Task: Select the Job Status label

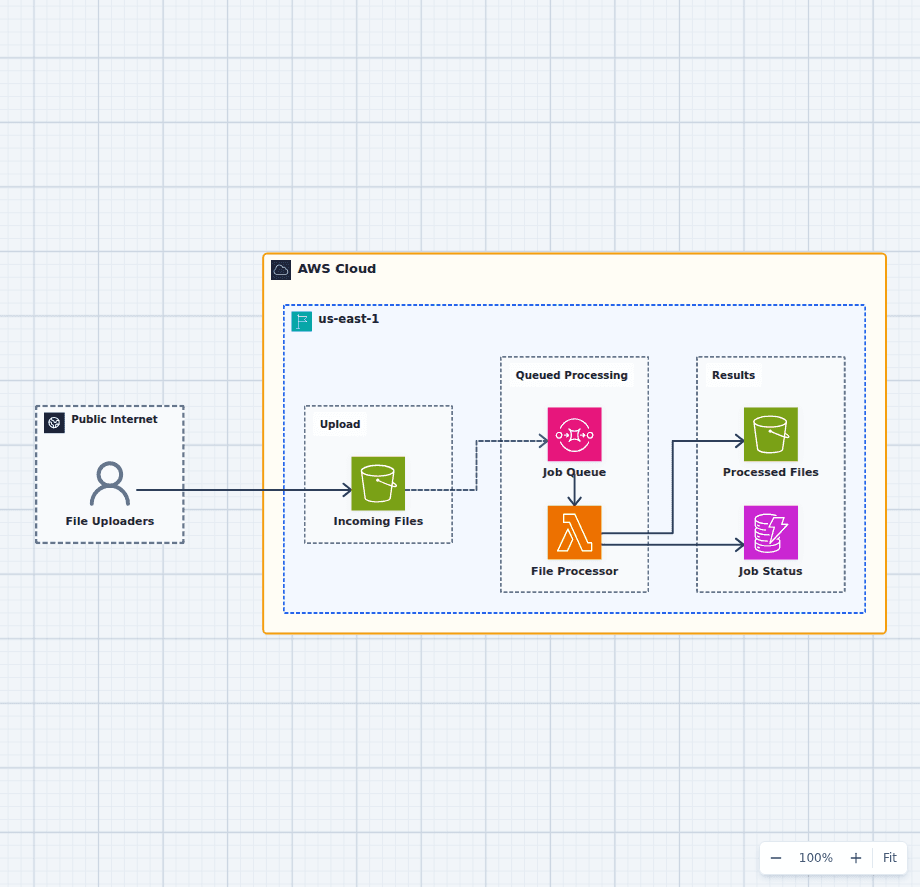Action: (771, 571)
